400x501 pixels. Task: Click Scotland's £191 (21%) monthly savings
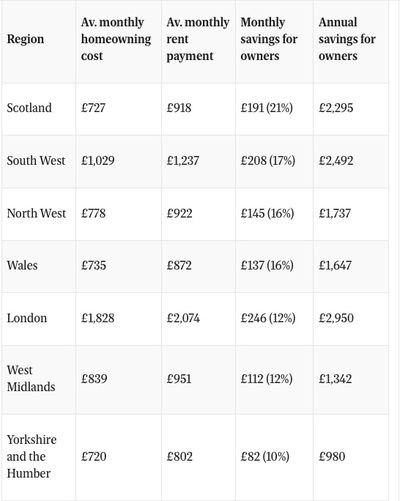(267, 108)
